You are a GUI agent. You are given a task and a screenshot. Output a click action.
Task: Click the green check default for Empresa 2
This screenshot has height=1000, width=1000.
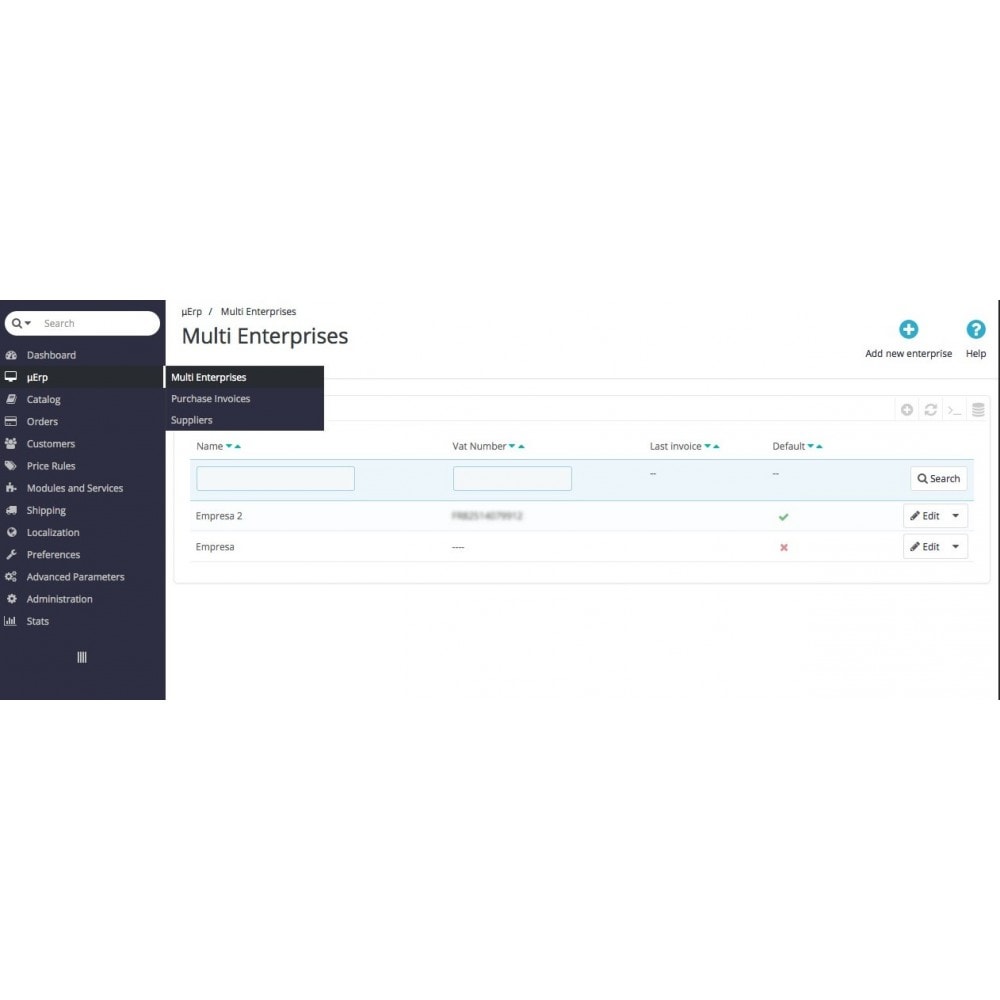coord(783,517)
